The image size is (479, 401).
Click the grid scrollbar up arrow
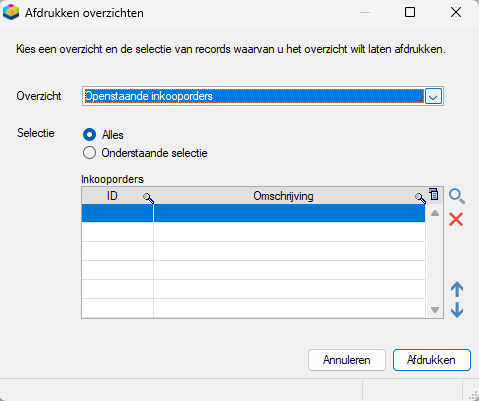[x=435, y=213]
